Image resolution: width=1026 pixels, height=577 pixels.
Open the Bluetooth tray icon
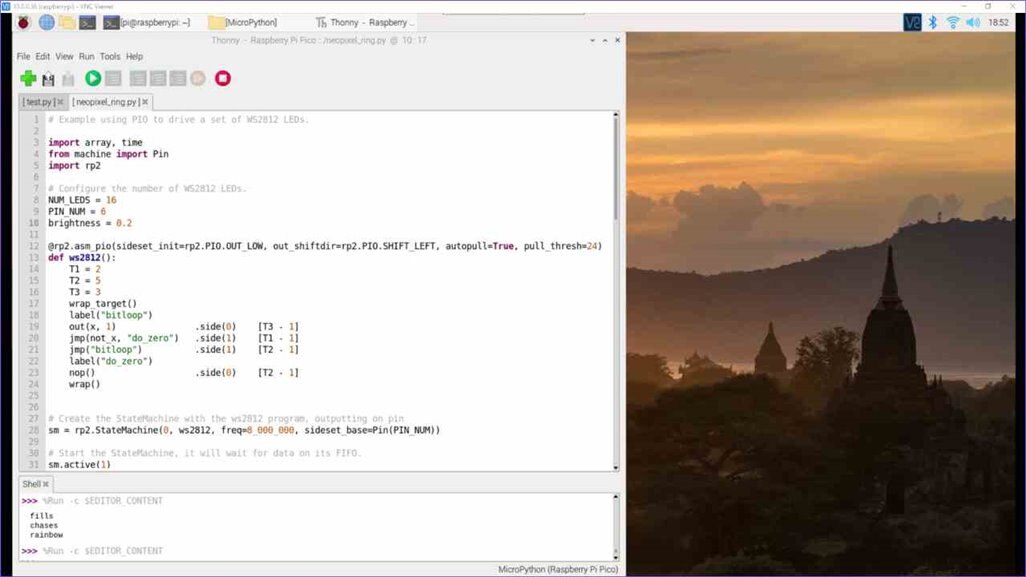933,22
